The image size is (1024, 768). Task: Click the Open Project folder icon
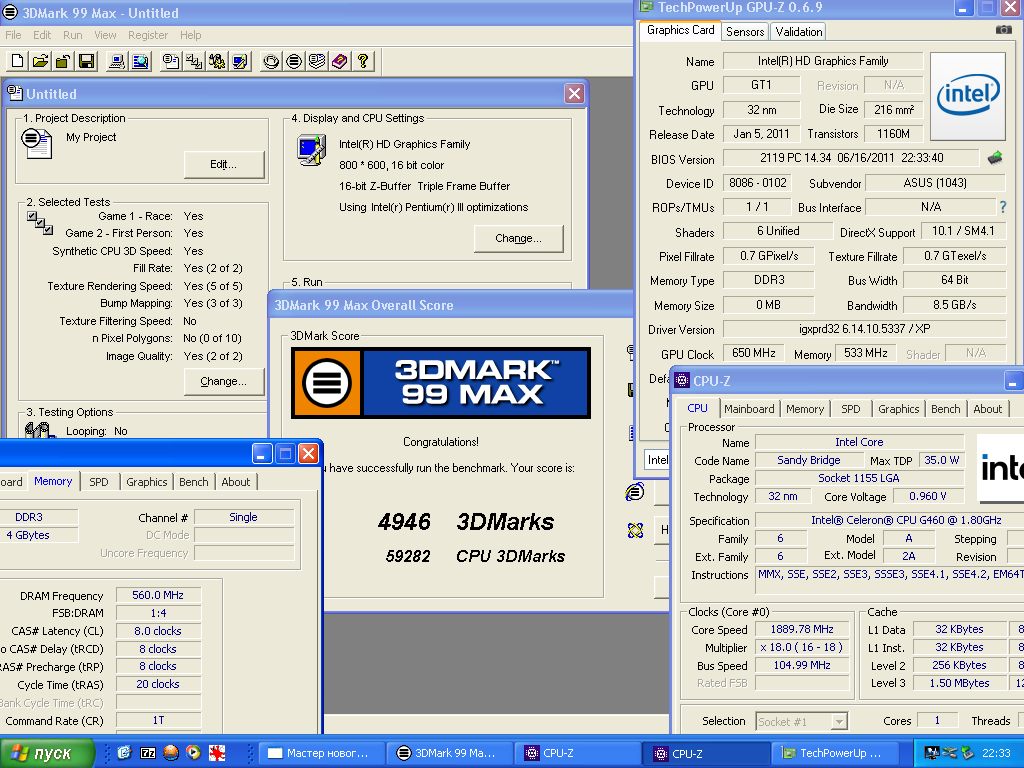click(40, 61)
